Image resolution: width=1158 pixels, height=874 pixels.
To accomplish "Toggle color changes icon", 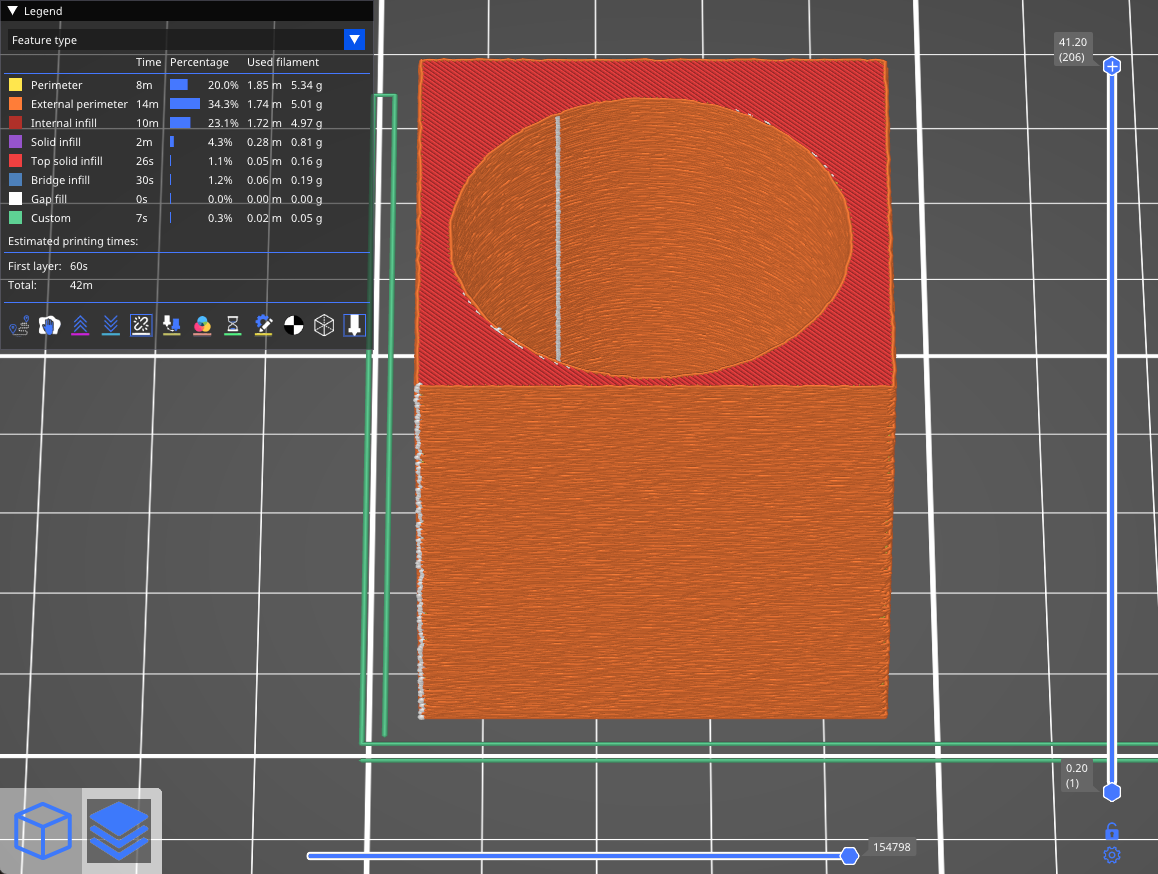I will pyautogui.click(x=202, y=325).
